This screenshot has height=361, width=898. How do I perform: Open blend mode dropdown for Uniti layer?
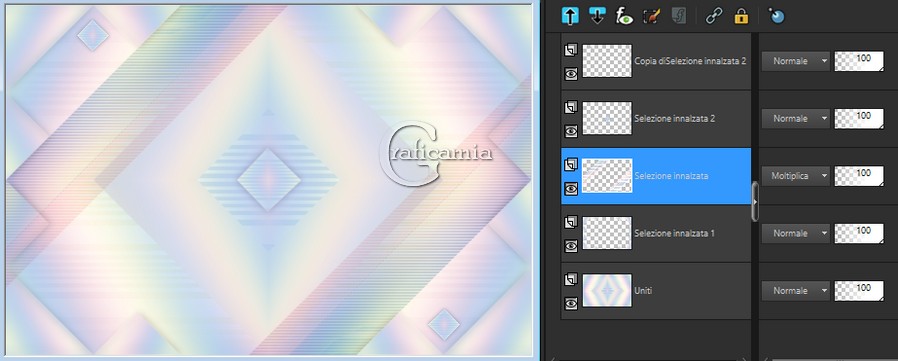796,291
